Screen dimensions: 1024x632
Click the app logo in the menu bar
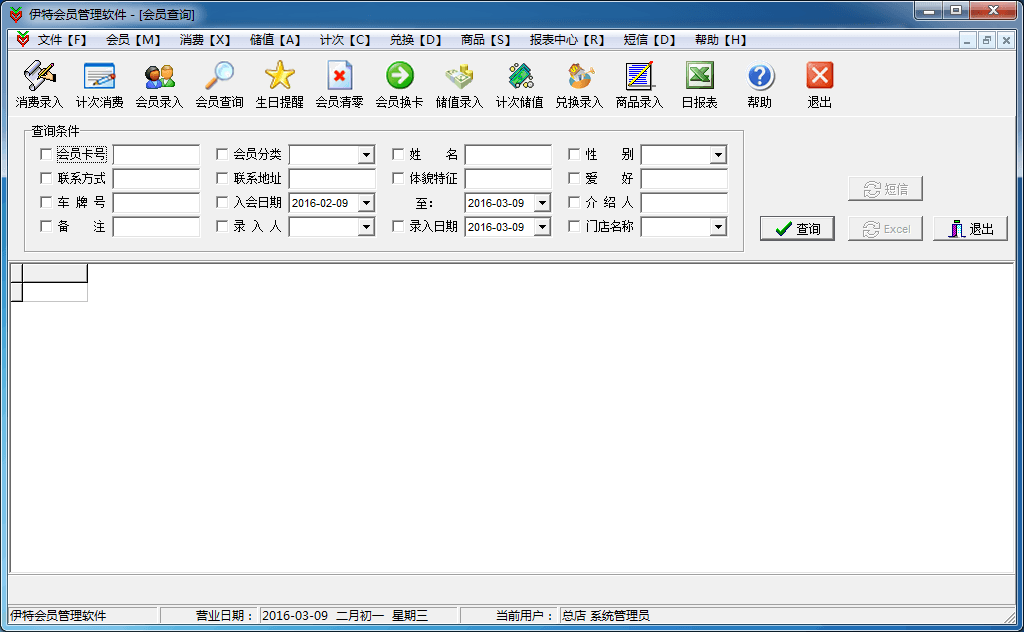23,40
